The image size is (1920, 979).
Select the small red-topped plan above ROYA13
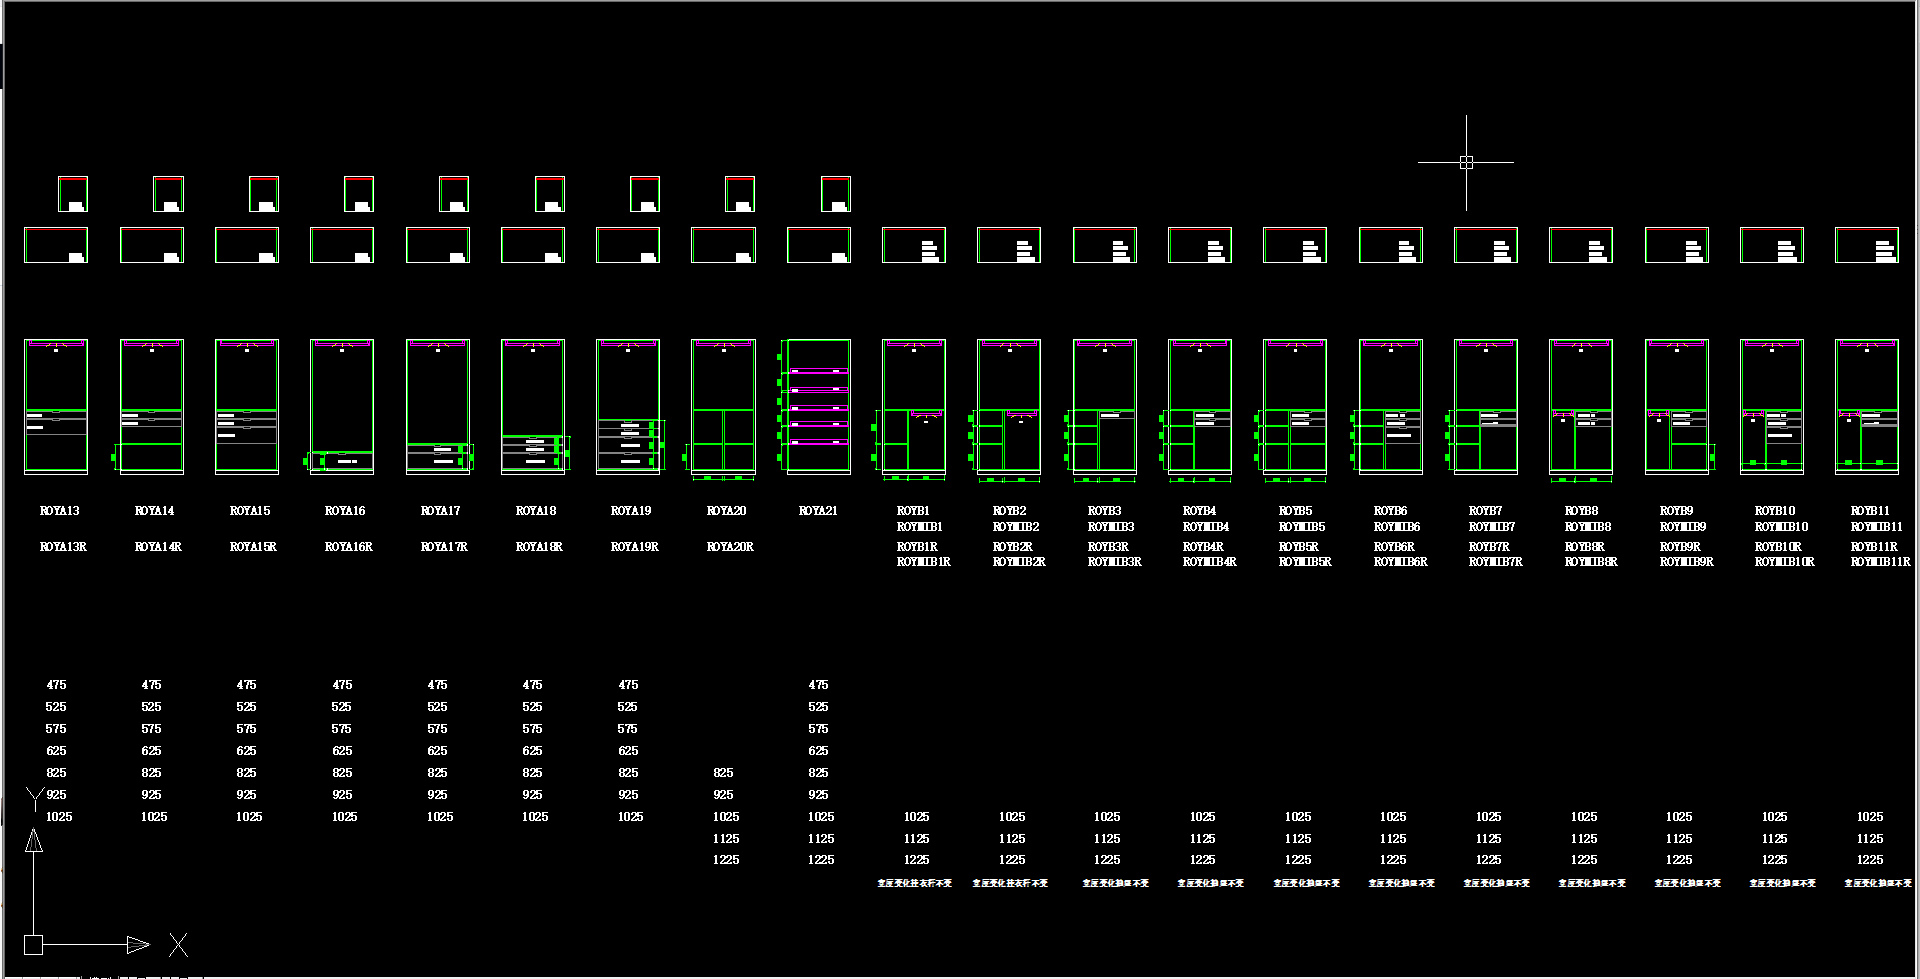pos(72,194)
